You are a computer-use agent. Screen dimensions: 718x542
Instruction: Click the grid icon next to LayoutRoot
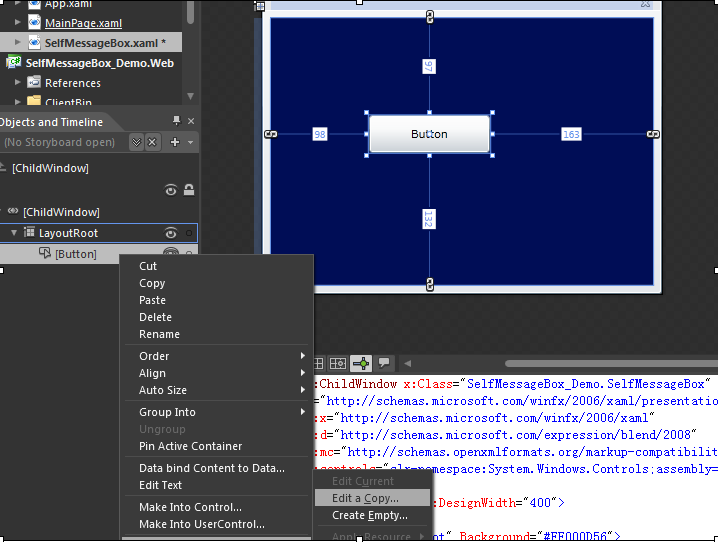pyautogui.click(x=29, y=233)
